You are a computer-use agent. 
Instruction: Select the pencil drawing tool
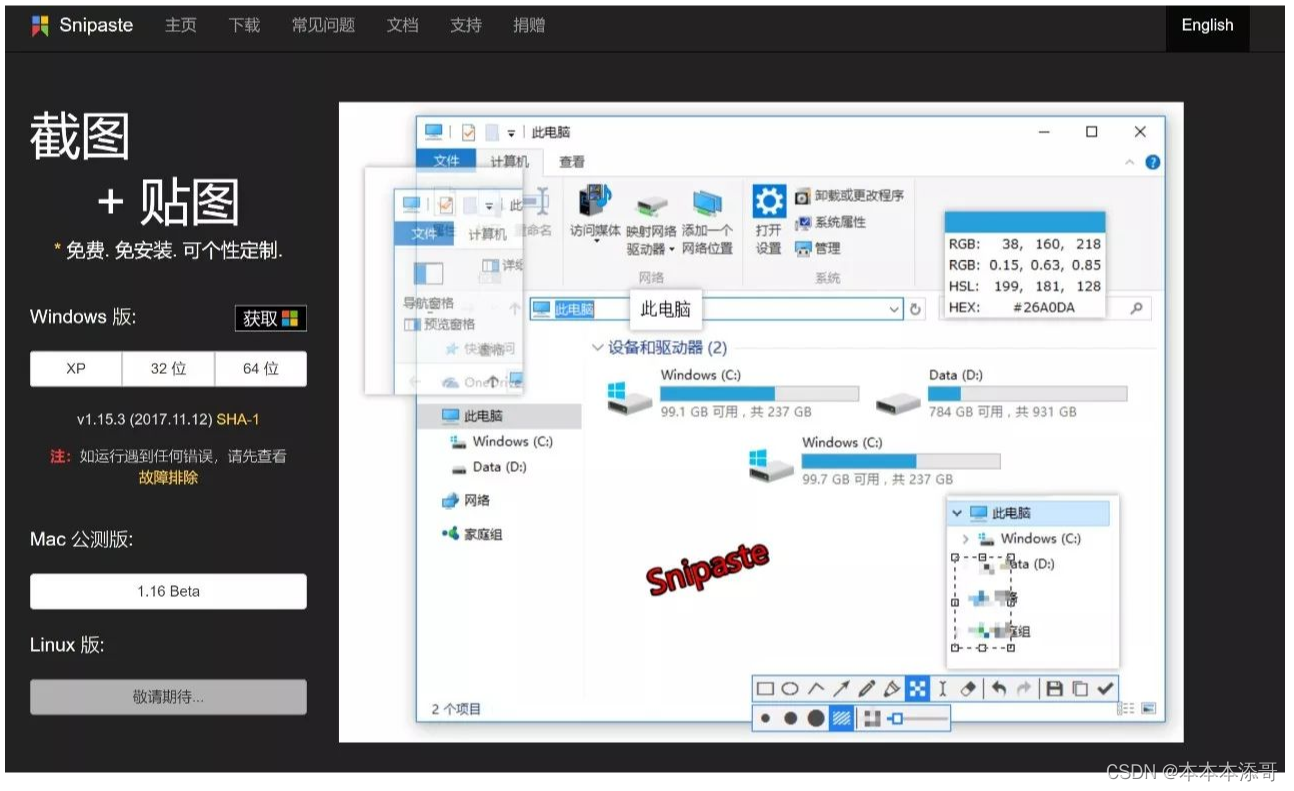(867, 689)
